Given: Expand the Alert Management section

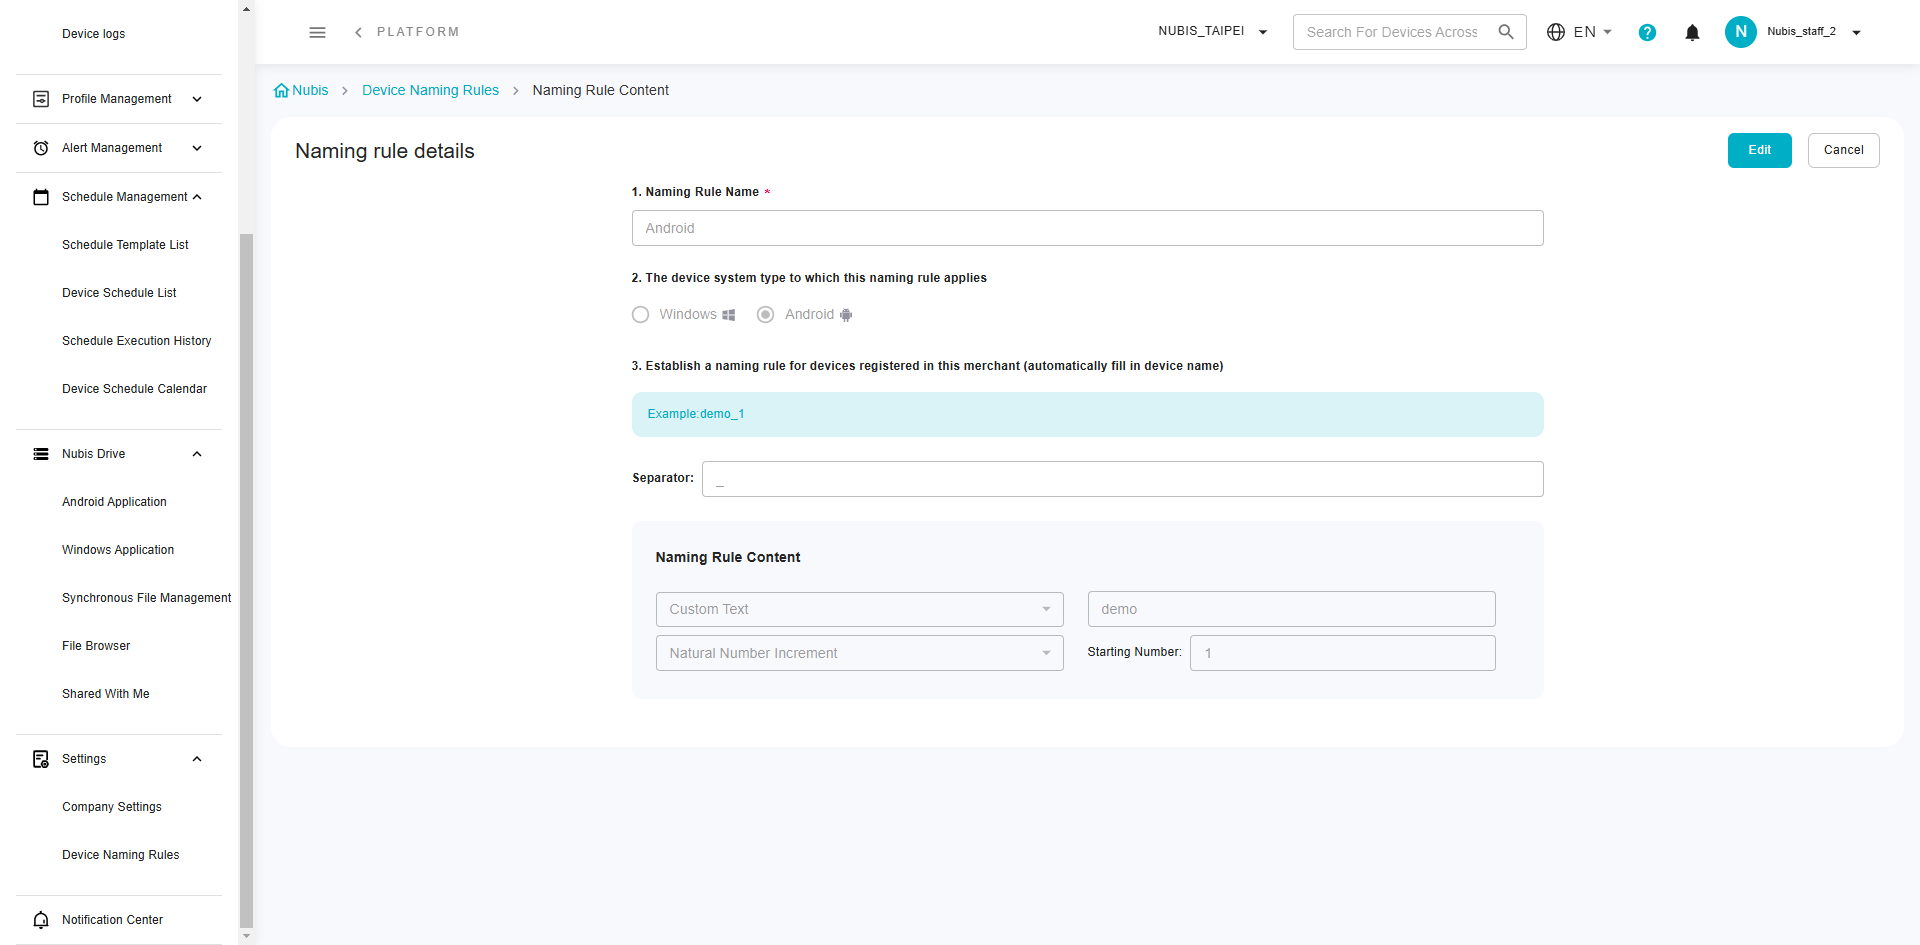Looking at the screenshot, I should click(197, 148).
